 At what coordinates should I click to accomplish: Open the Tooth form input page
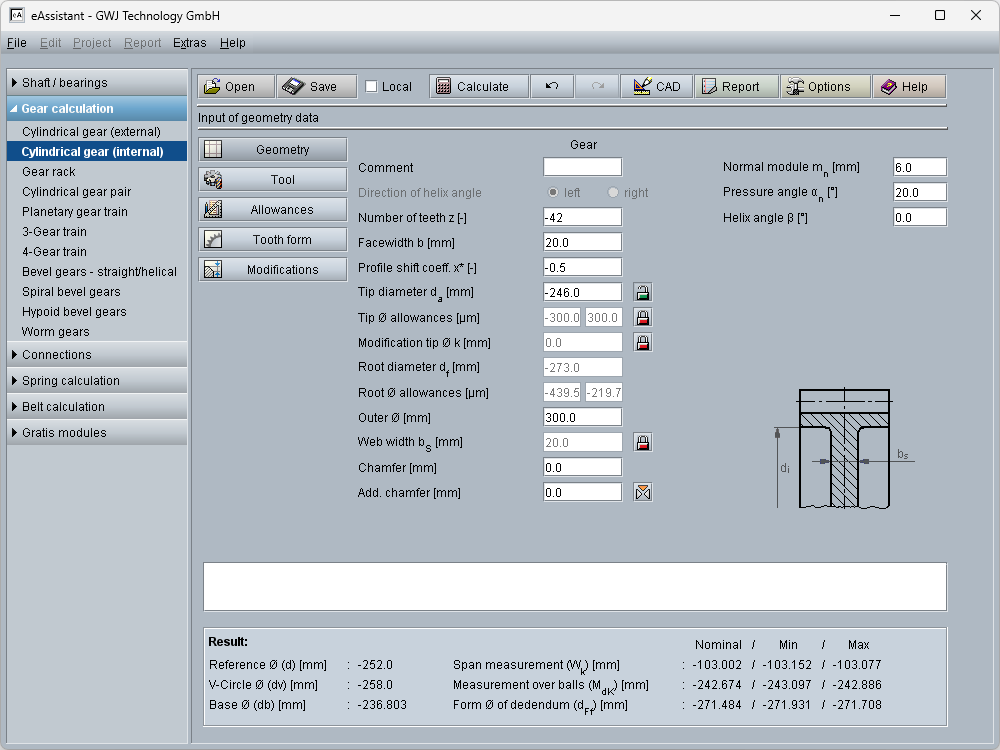pos(273,240)
